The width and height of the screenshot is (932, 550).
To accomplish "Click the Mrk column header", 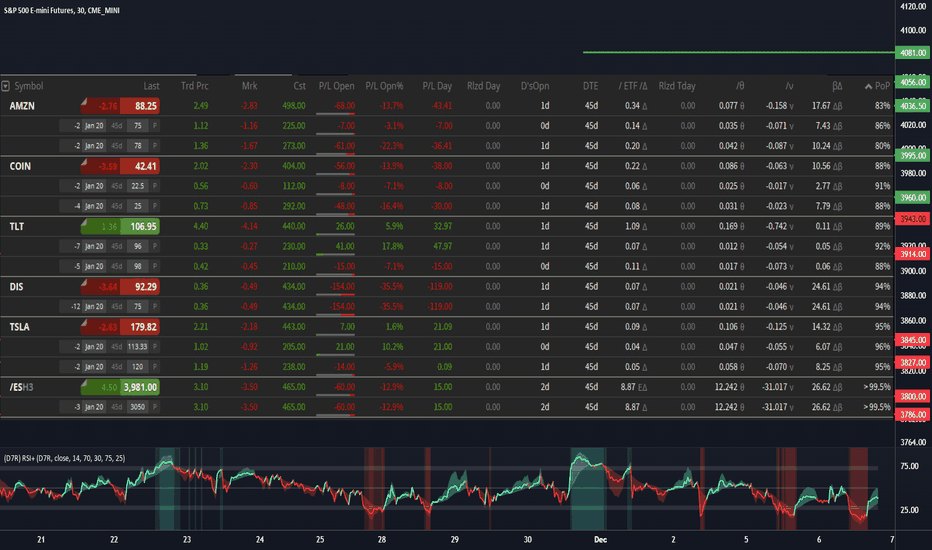I will point(250,86).
